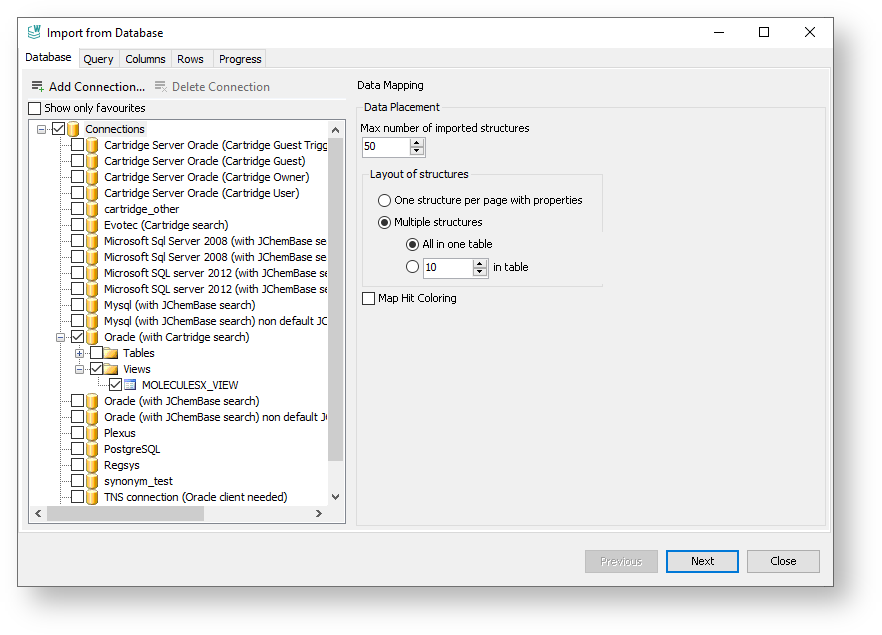
Task: Switch to the Query tab
Action: pyautogui.click(x=98, y=59)
